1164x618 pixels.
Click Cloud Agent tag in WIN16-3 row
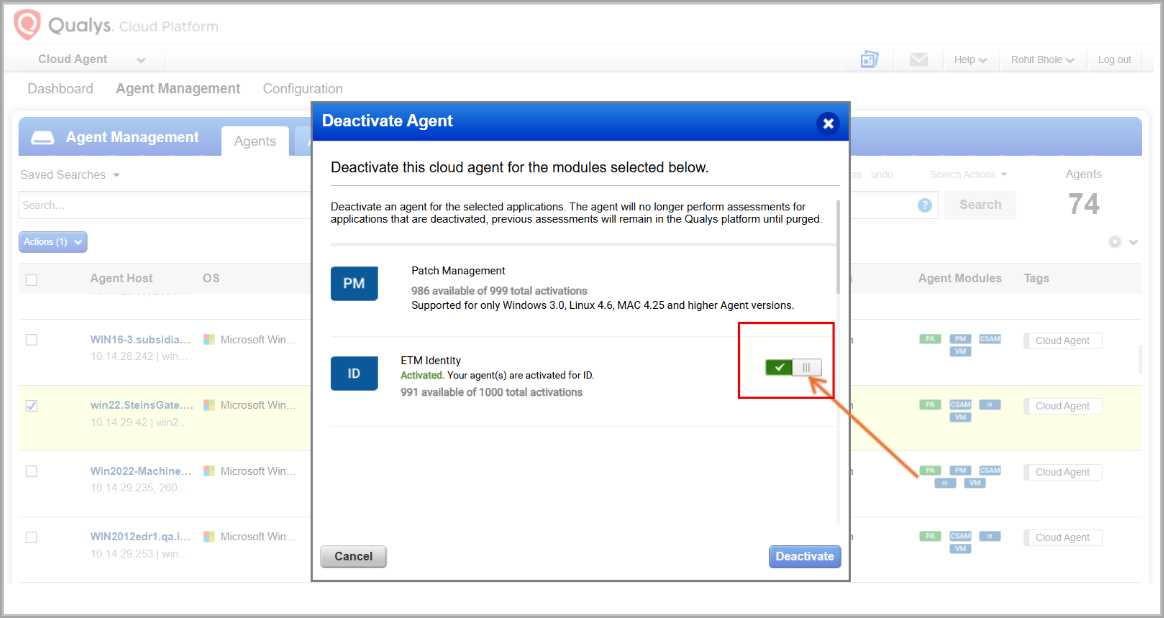pos(1062,340)
